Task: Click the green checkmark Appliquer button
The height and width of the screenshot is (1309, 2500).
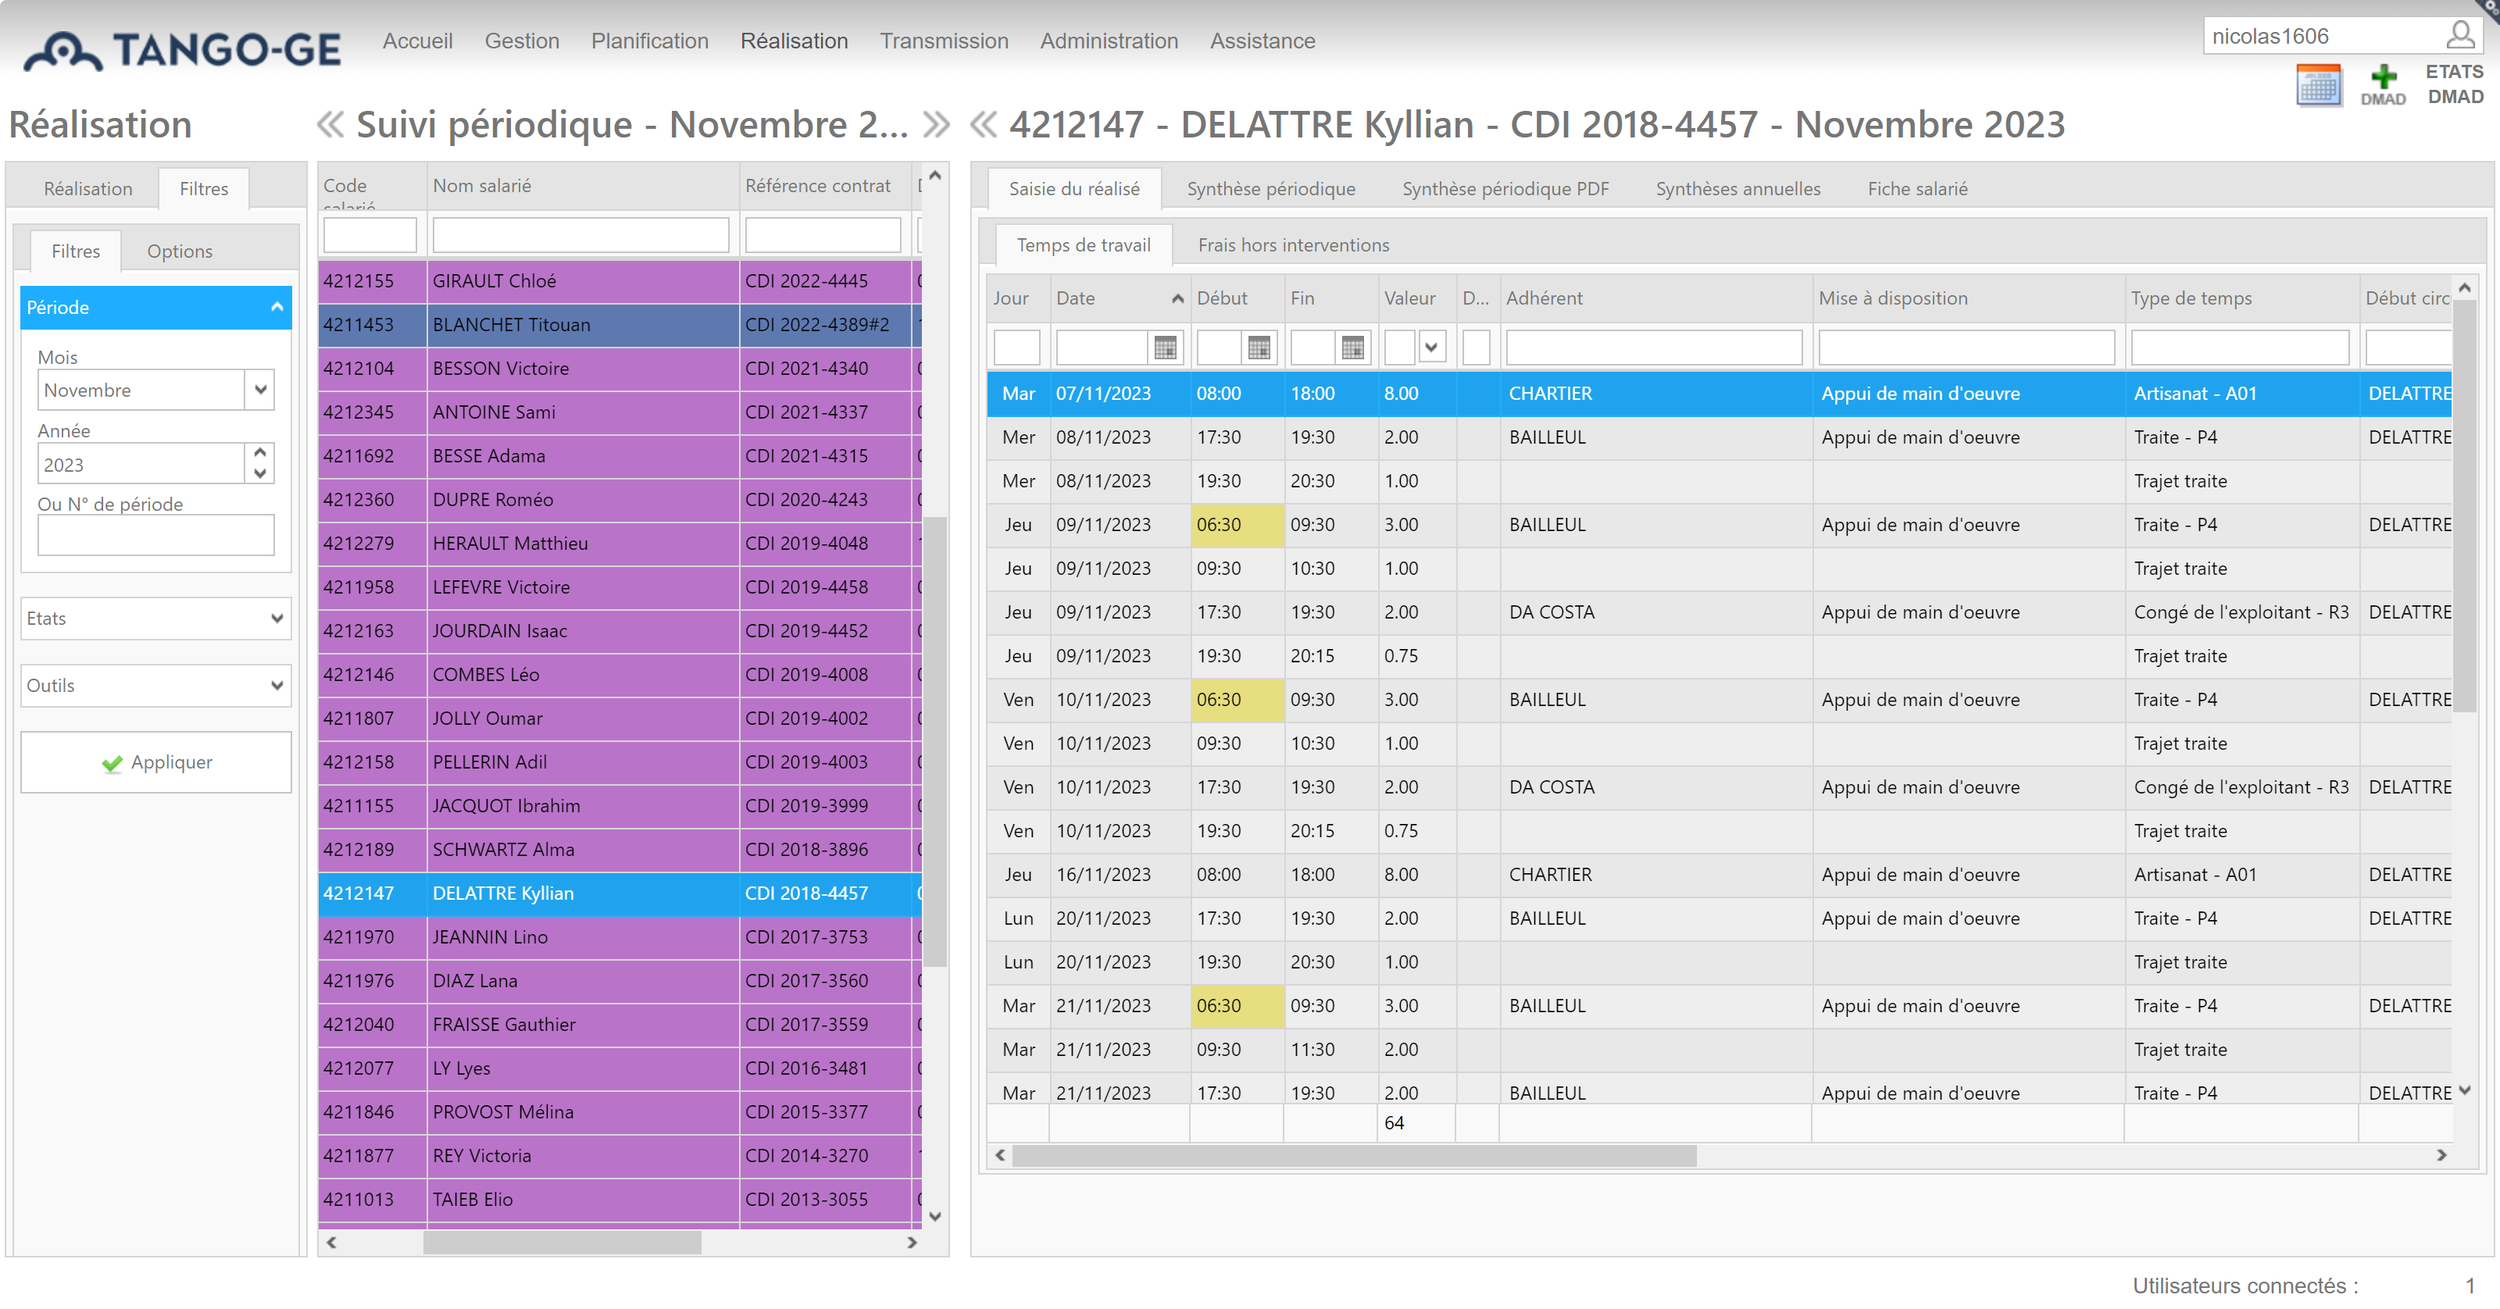Action: tap(156, 762)
